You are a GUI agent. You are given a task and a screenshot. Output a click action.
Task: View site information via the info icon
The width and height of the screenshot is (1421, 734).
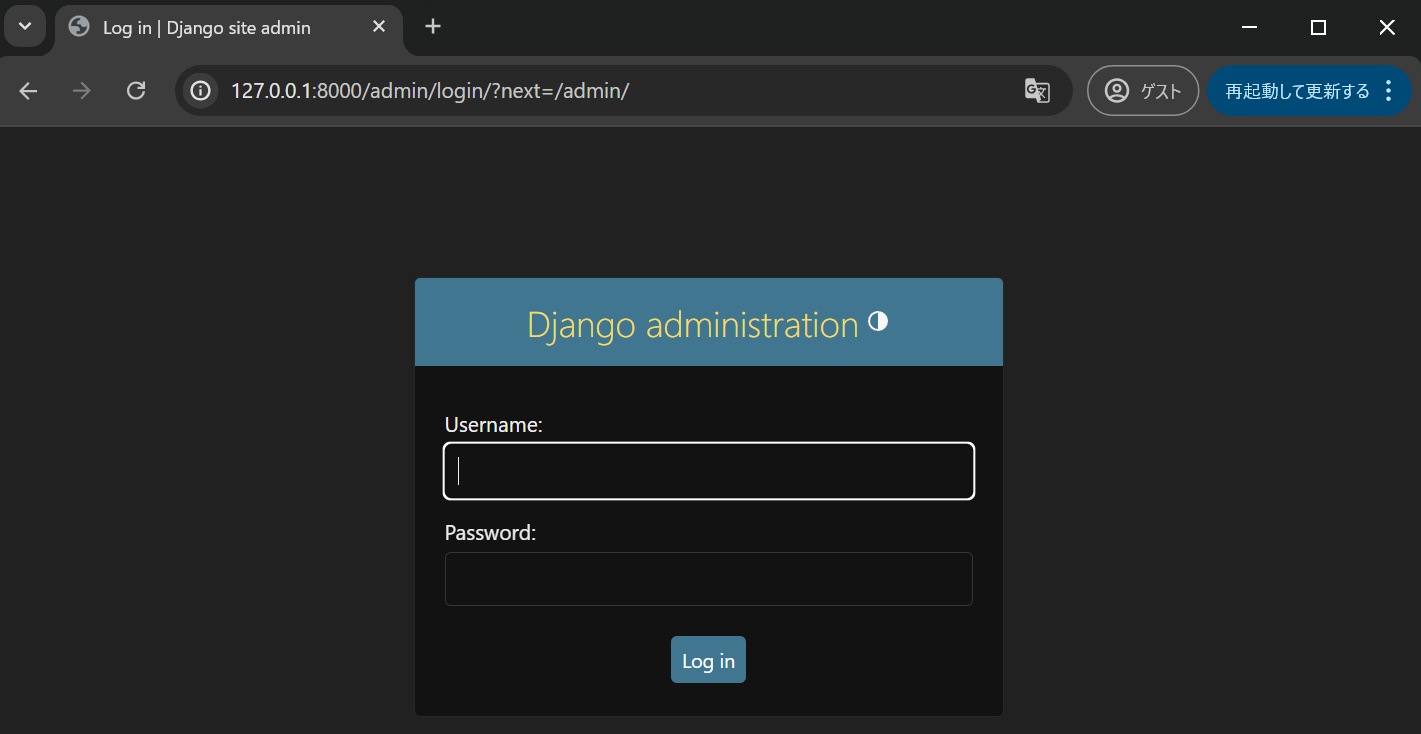pyautogui.click(x=201, y=91)
